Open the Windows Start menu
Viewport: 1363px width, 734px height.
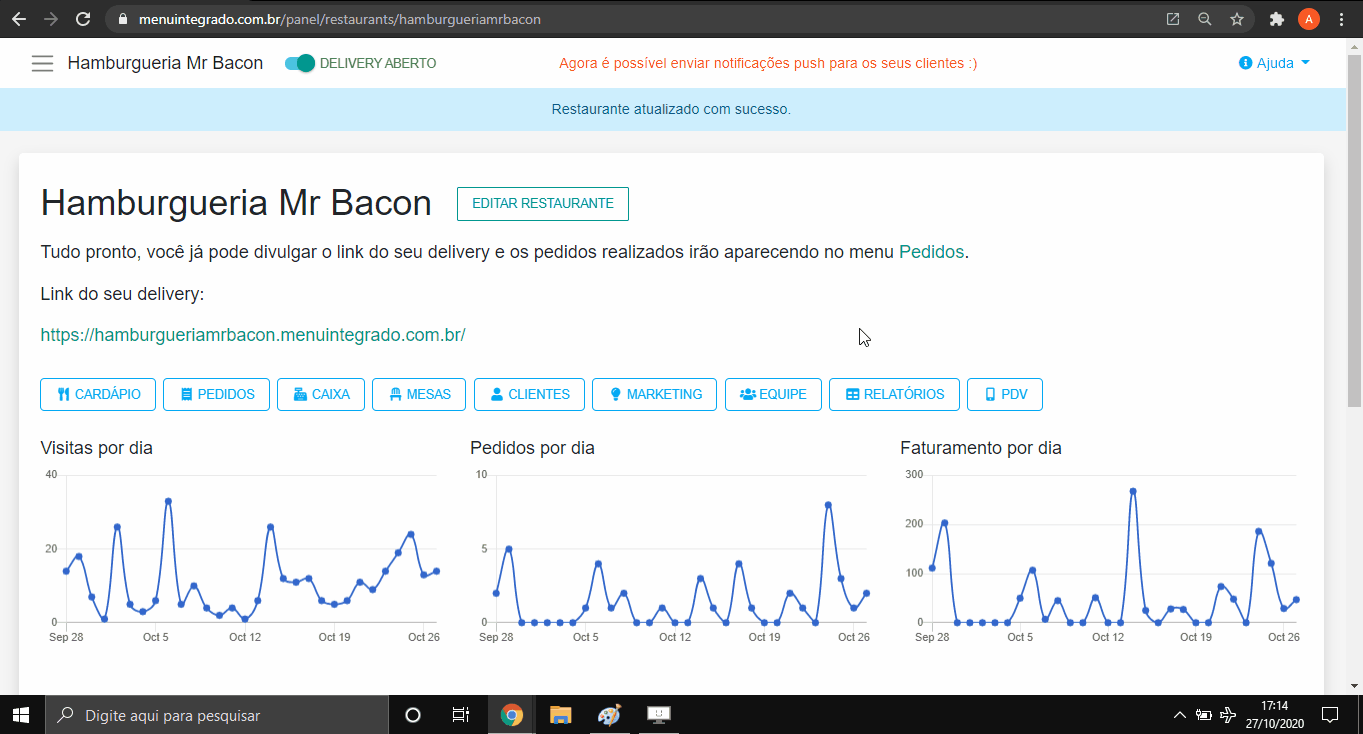(19, 714)
